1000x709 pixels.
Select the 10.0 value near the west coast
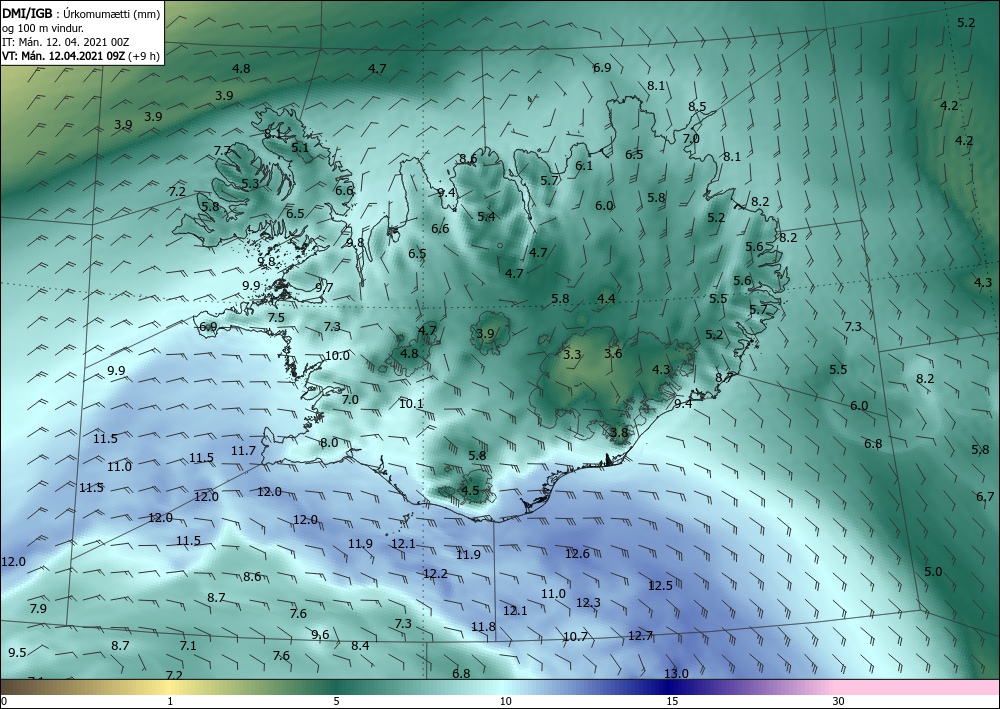[x=337, y=356]
